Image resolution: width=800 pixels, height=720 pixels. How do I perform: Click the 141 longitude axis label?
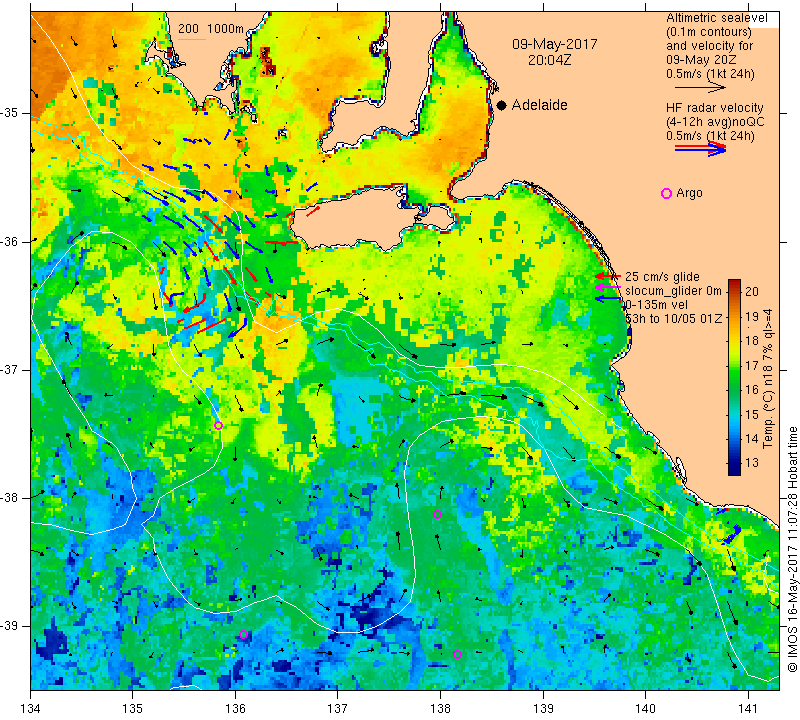[x=748, y=709]
